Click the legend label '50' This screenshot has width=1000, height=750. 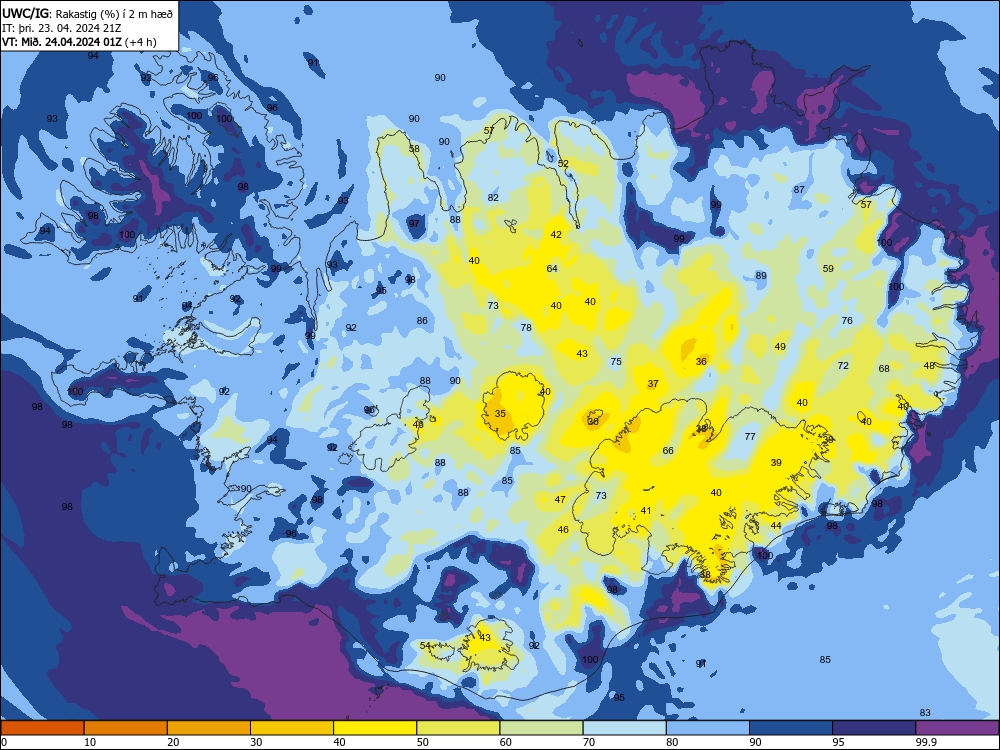(x=423, y=742)
